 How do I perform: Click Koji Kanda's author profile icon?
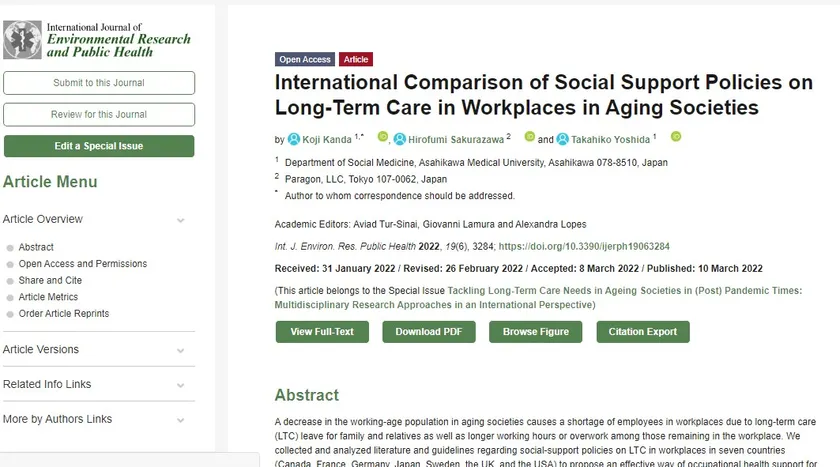[x=294, y=139]
